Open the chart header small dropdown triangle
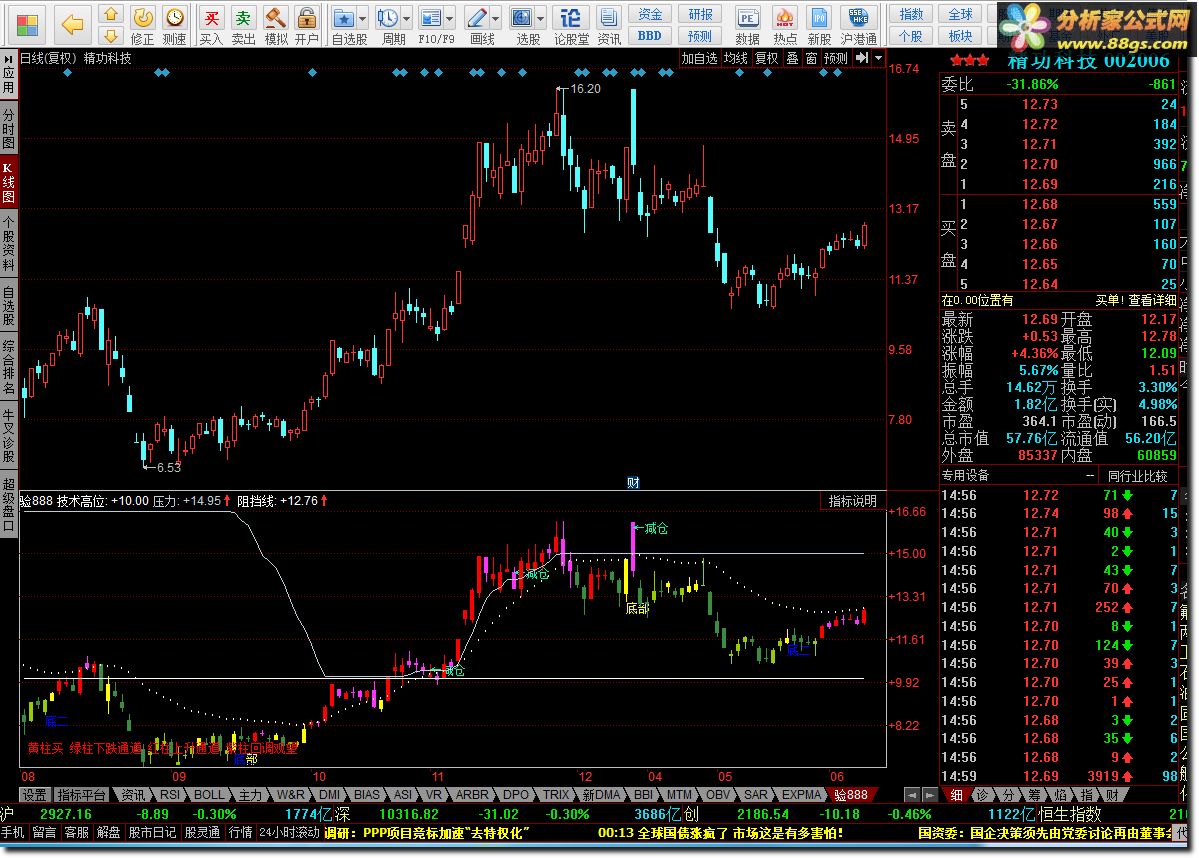1199x858 pixels. tap(879, 58)
